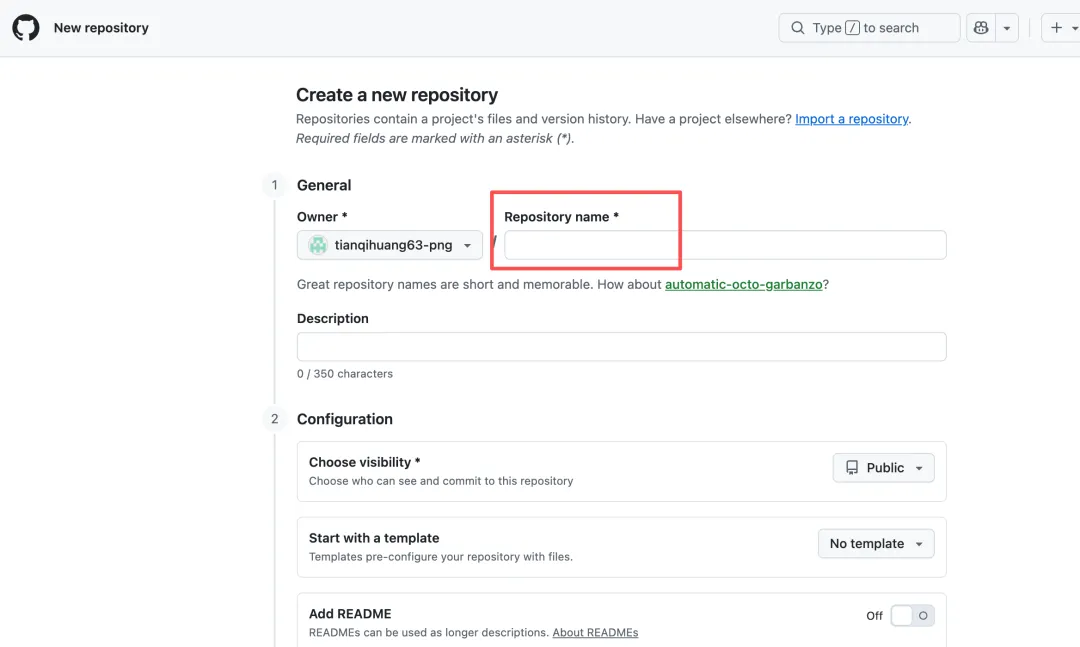Click into the Description text field

point(621,347)
